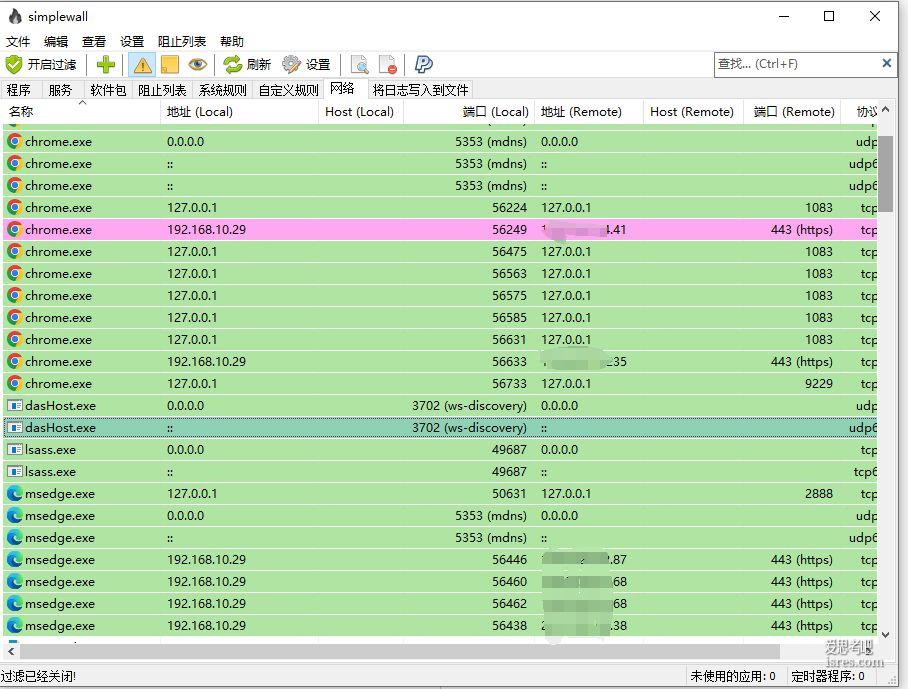Switch to the 自定义规则 tab
The width and height of the screenshot is (908, 689).
288,90
